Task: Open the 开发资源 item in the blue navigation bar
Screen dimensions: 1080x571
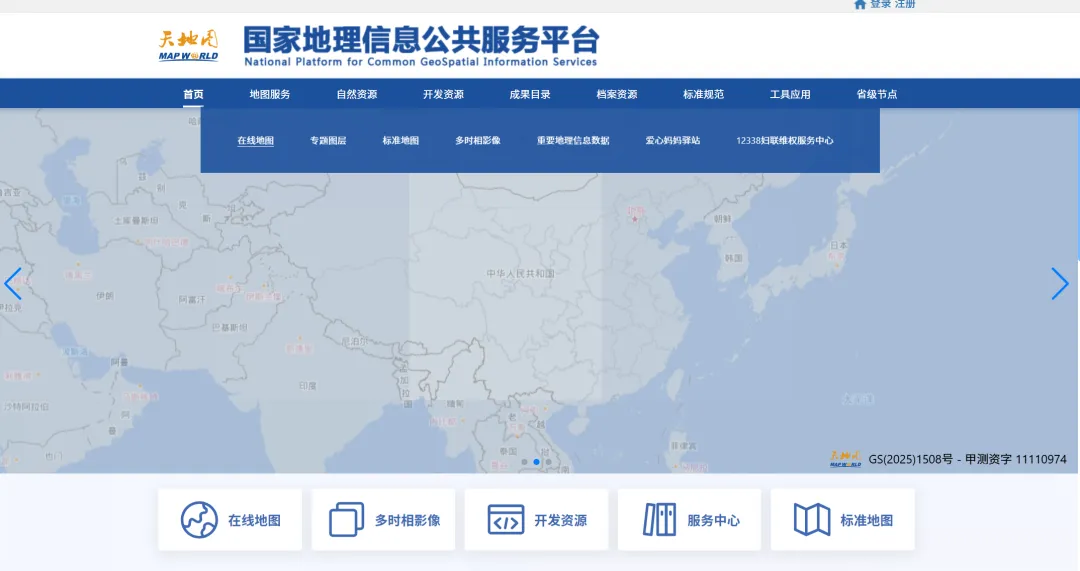Action: pyautogui.click(x=443, y=94)
